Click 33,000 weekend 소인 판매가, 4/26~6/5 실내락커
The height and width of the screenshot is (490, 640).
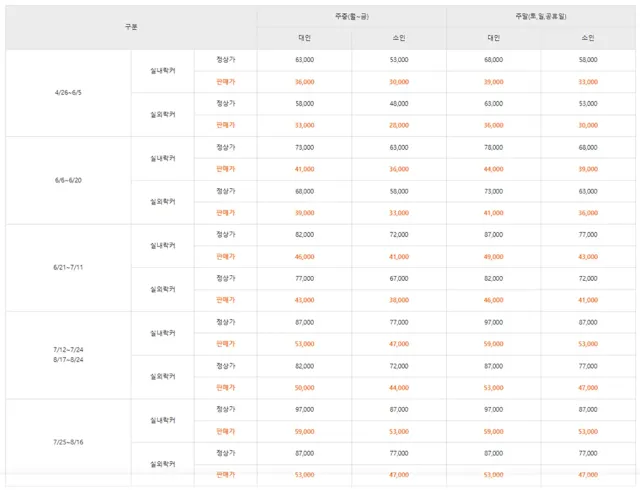pyautogui.click(x=588, y=82)
